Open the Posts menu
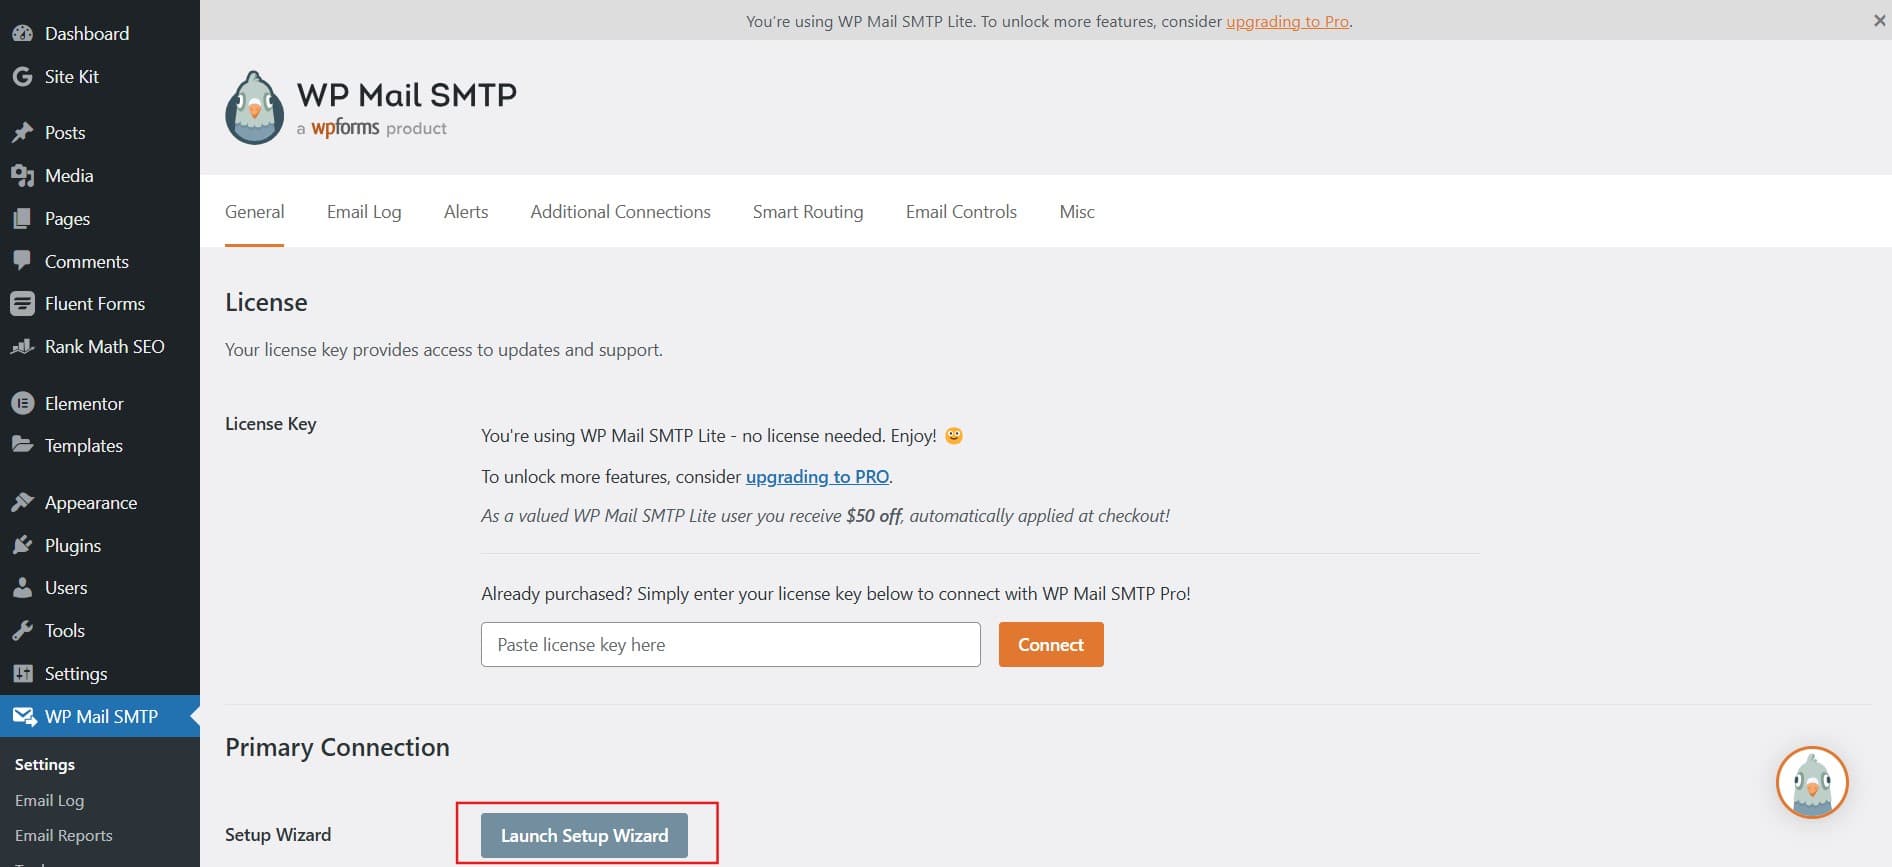Viewport: 1892px width, 867px height. click(x=100, y=132)
